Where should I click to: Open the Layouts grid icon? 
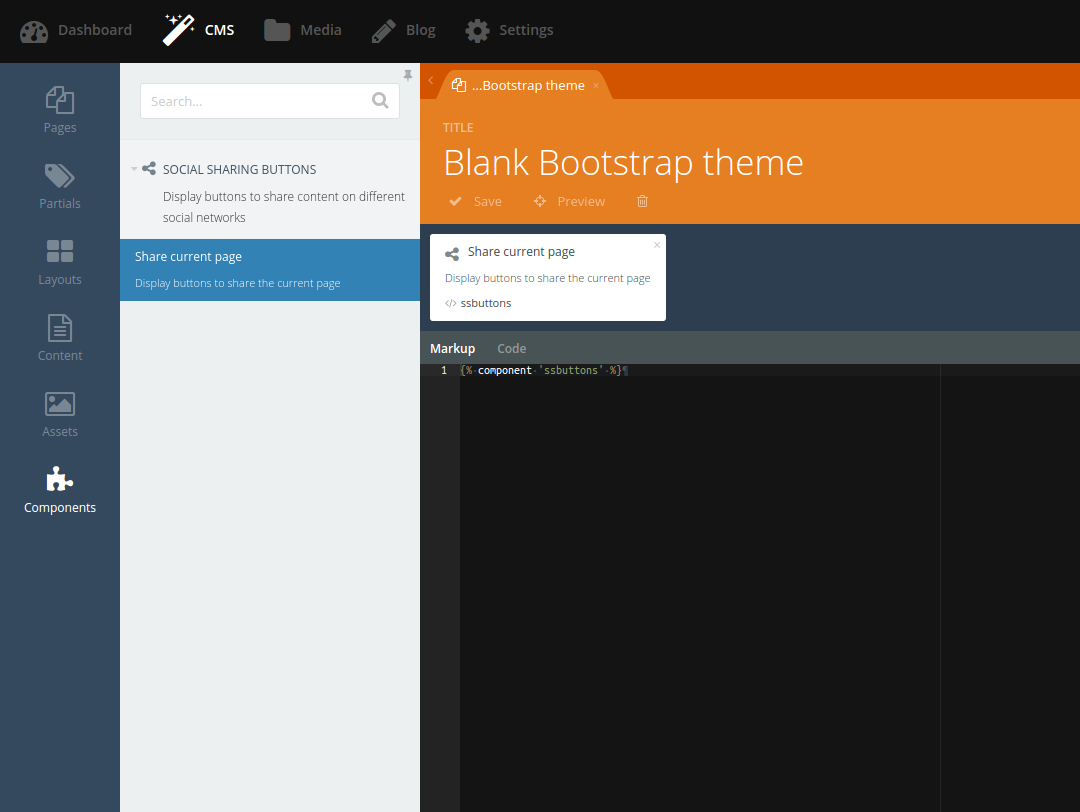click(x=60, y=251)
